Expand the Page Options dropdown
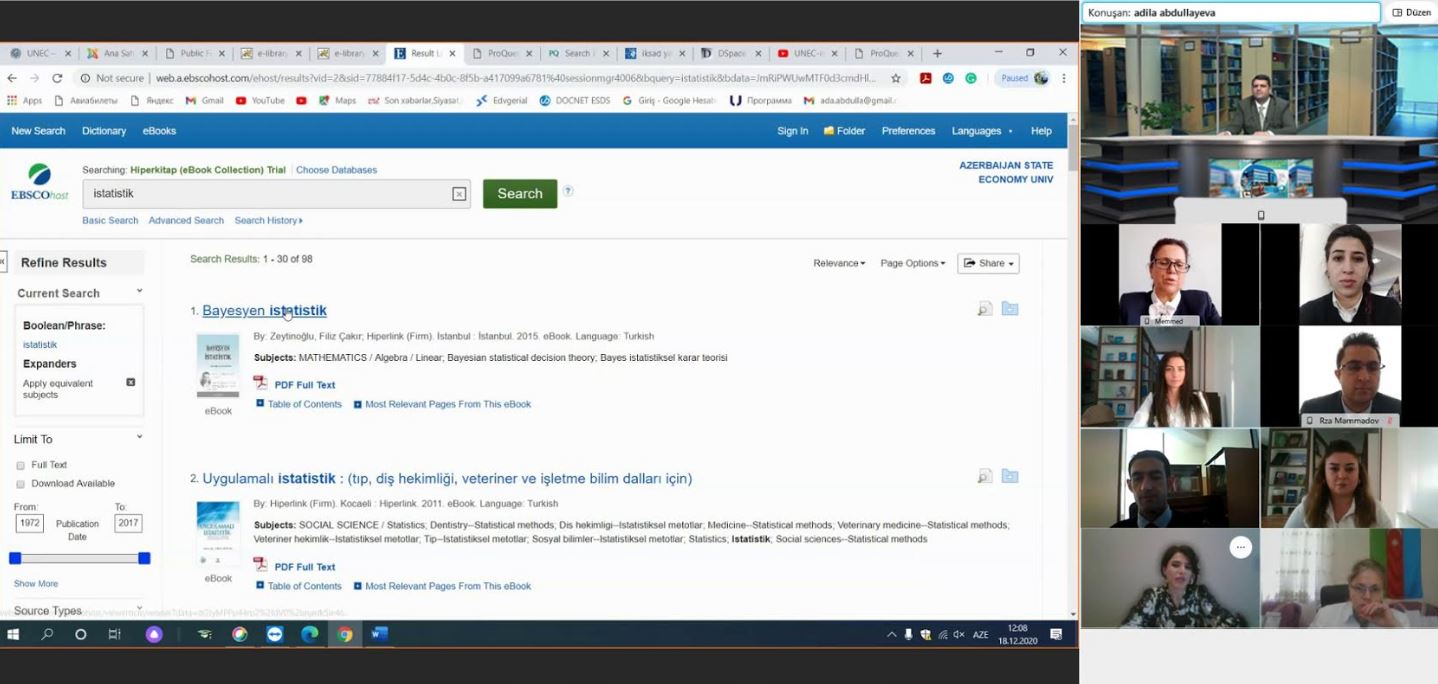 912,263
